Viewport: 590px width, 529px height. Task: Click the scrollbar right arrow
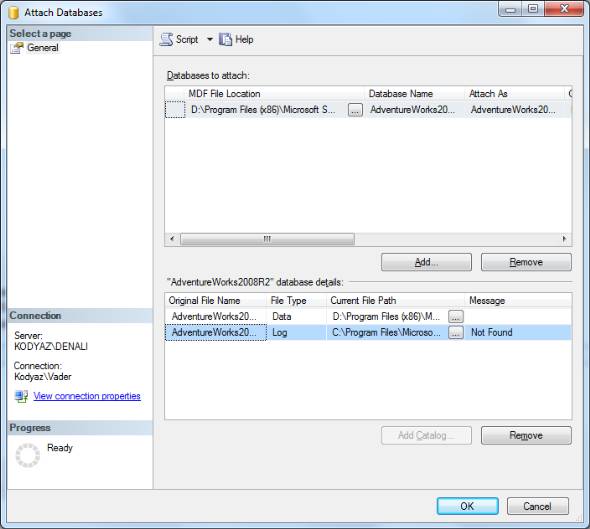(564, 239)
